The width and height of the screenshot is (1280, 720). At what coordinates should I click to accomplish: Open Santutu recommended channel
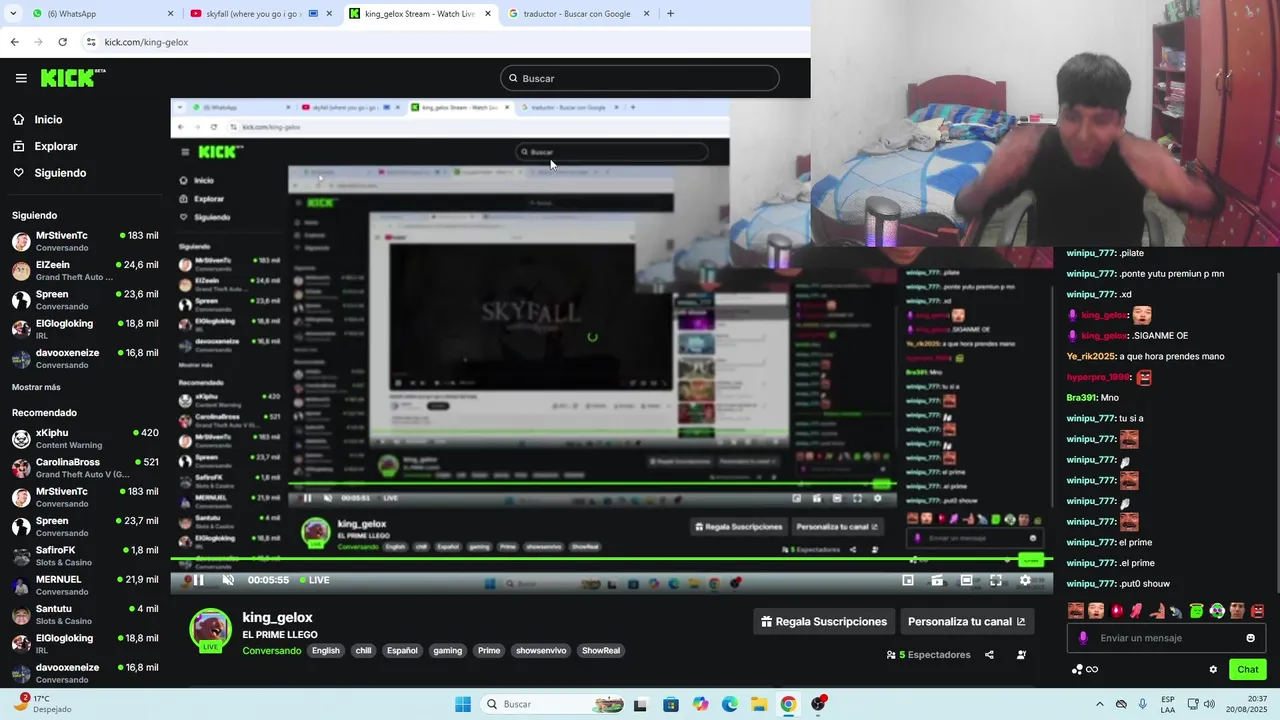point(85,614)
